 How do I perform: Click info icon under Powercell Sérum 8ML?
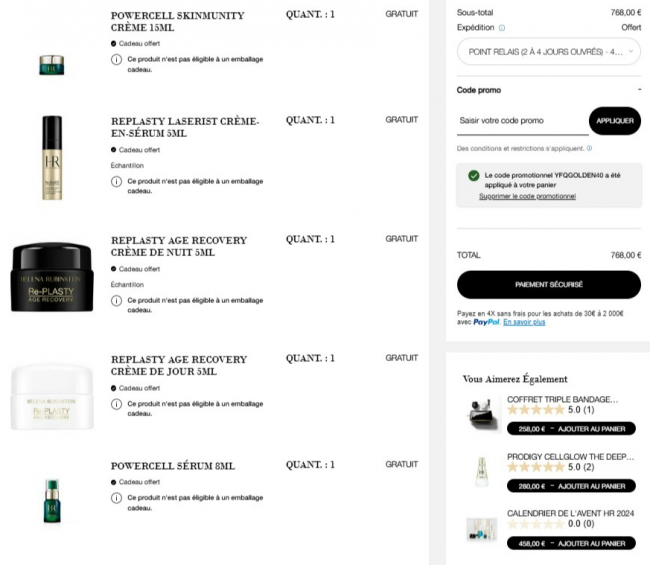[x=116, y=498]
